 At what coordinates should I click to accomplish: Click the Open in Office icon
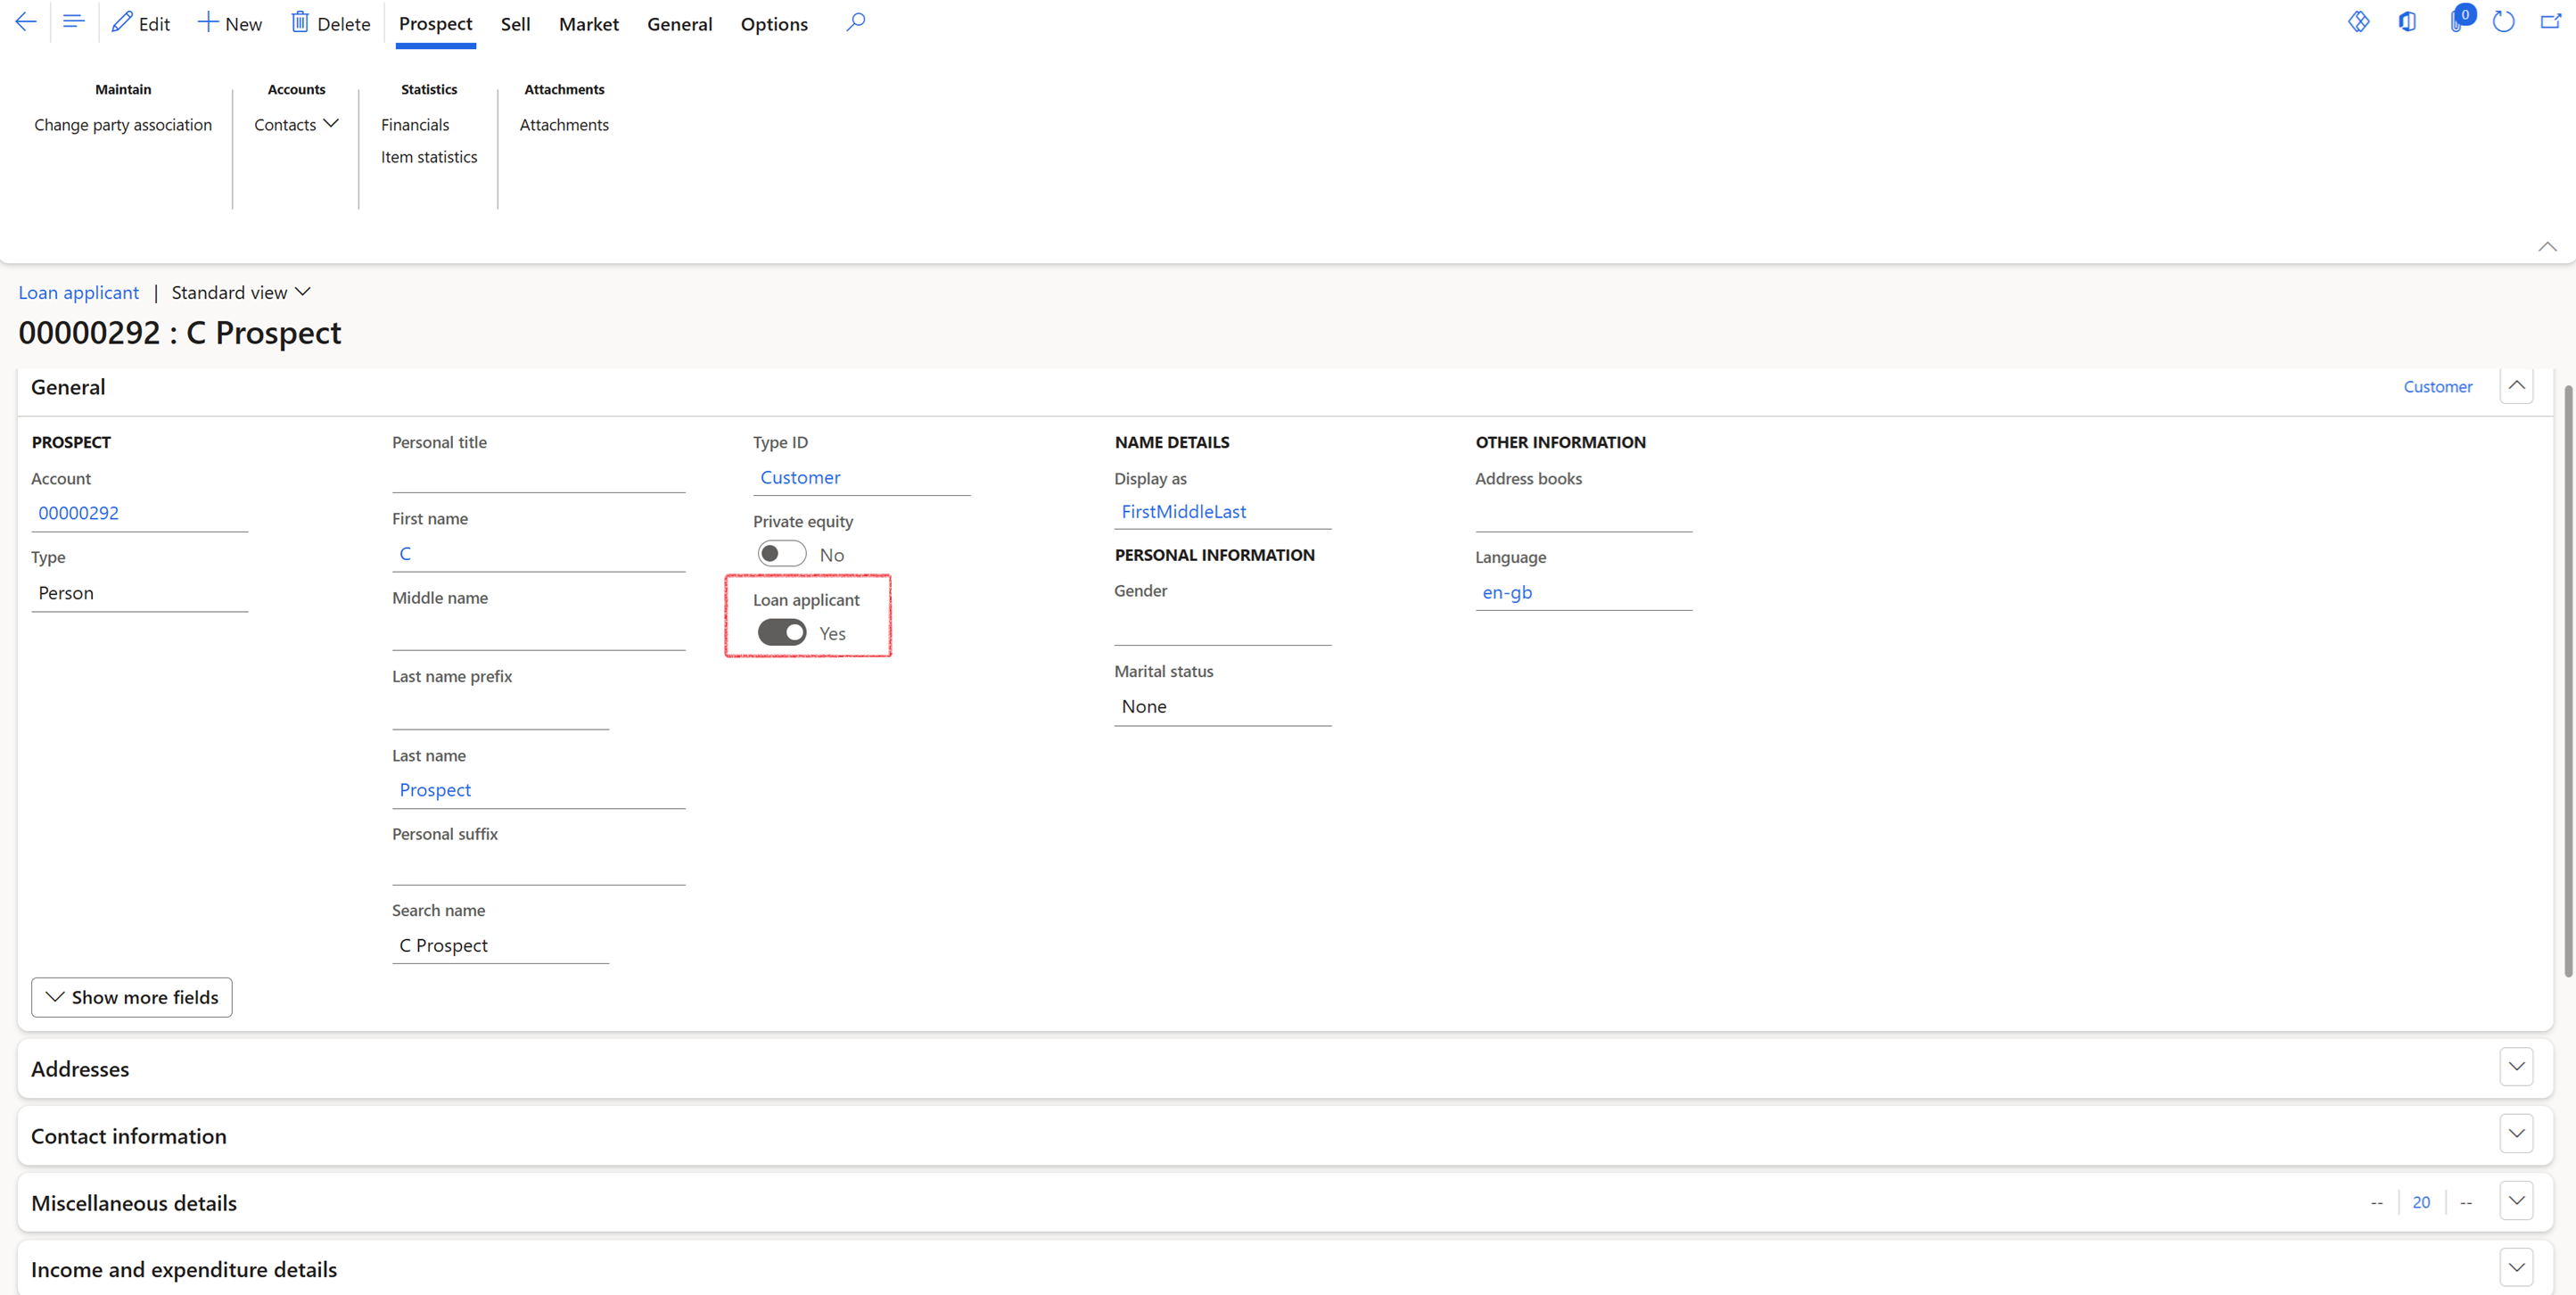click(x=2407, y=22)
